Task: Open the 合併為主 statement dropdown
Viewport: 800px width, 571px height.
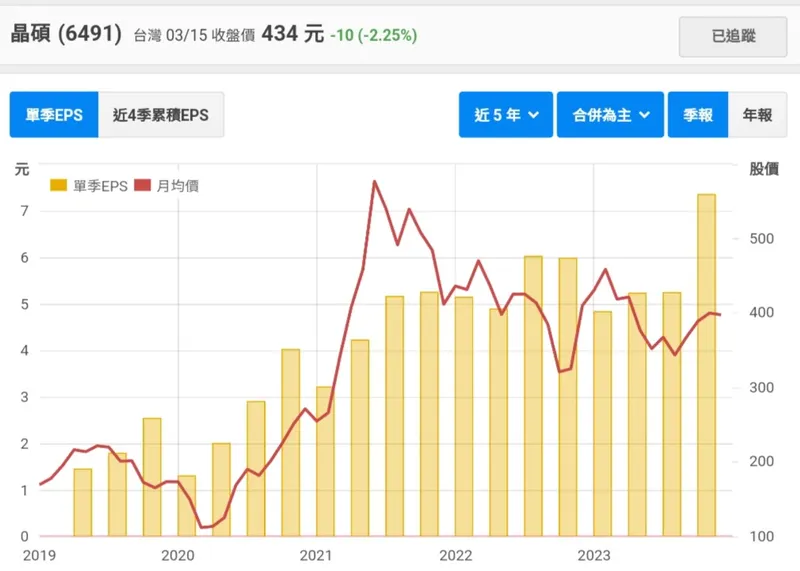Action: pyautogui.click(x=610, y=115)
